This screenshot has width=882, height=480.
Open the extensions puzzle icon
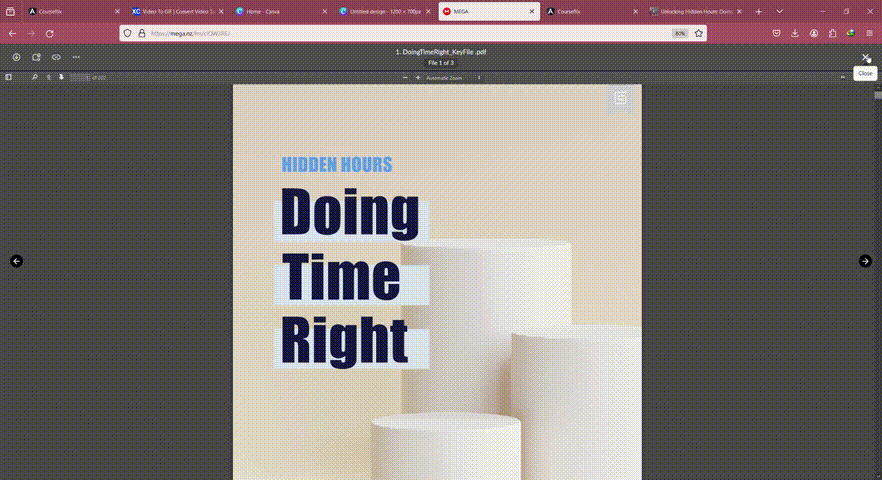coord(832,34)
